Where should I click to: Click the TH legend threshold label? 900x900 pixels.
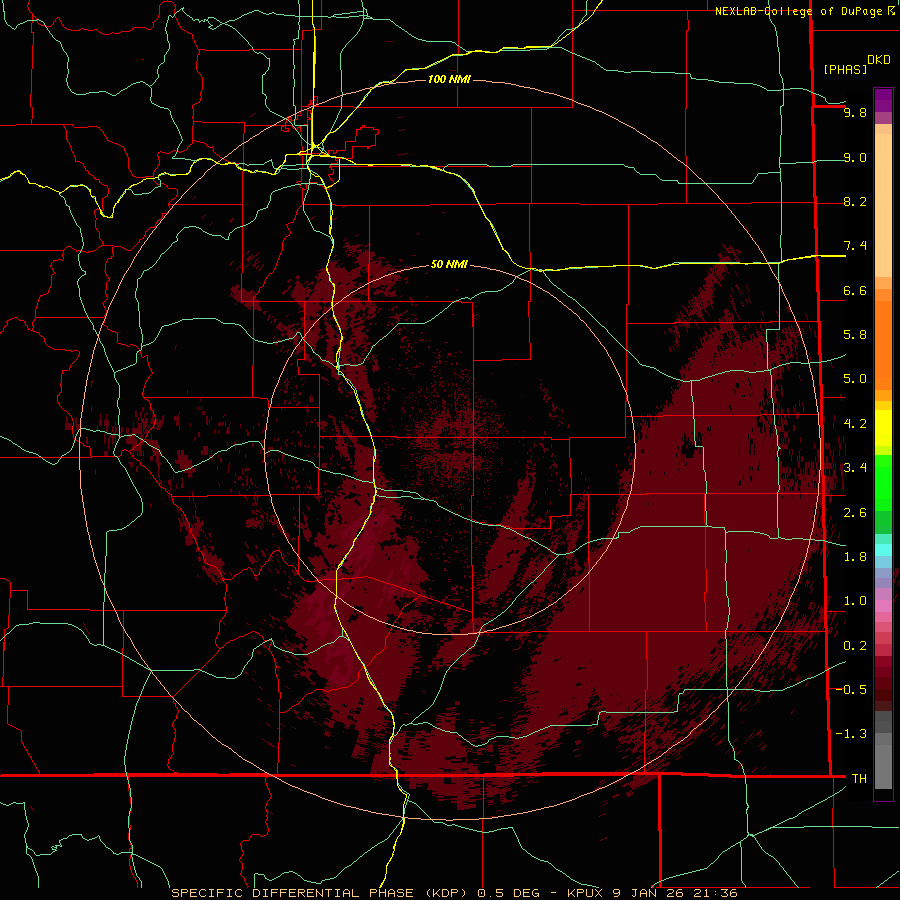coord(859,779)
